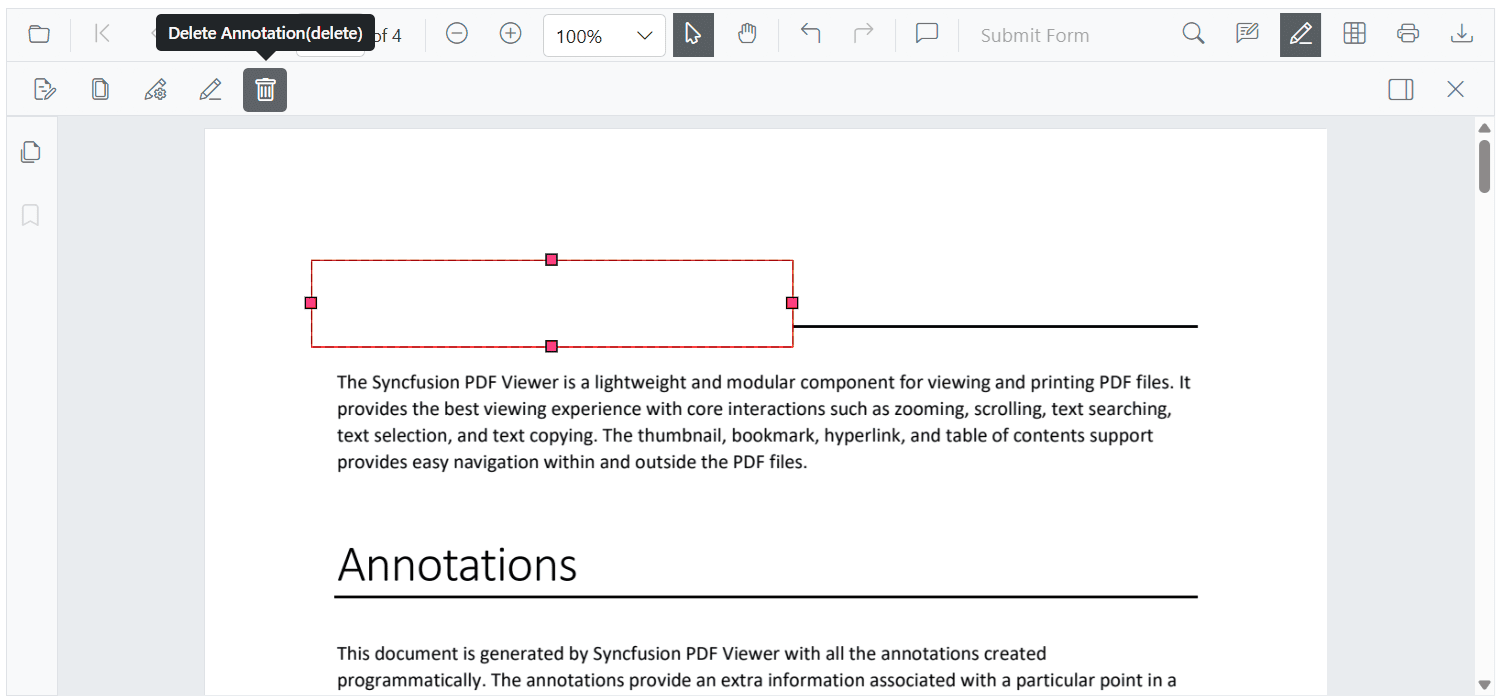1498x700 pixels.
Task: Open the zoom percentage dropdown
Action: pos(604,35)
